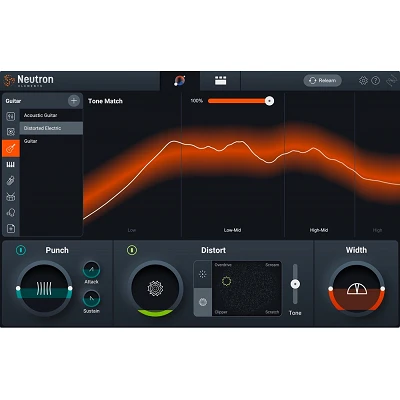This screenshot has height=400, width=400.
Task: Click the Scratch corner label
Action: coord(272,312)
